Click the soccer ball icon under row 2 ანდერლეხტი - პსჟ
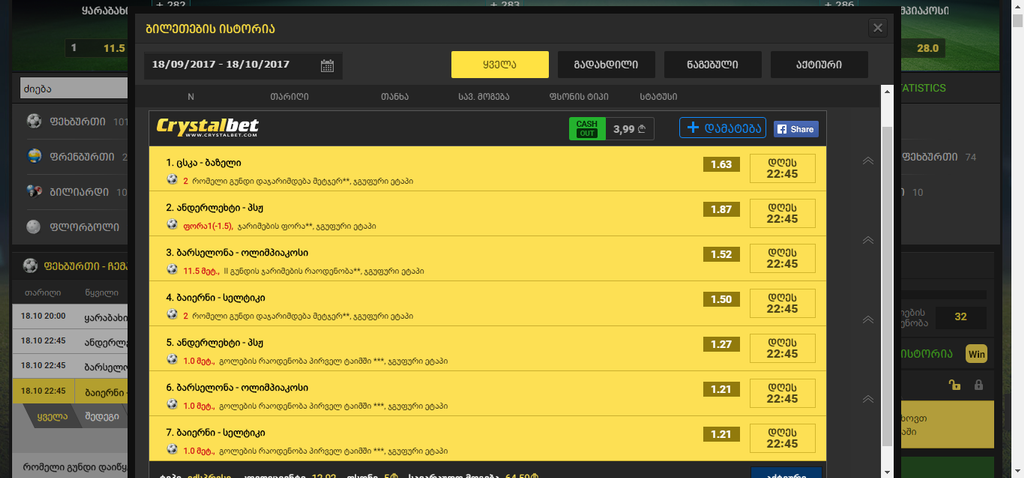Image resolution: width=1024 pixels, height=478 pixels. 172,224
